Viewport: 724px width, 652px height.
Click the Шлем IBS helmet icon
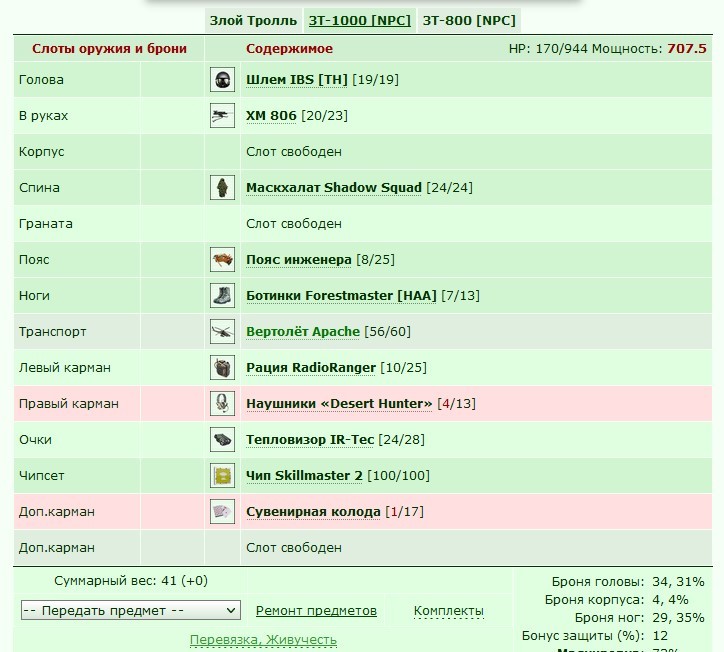(x=223, y=79)
